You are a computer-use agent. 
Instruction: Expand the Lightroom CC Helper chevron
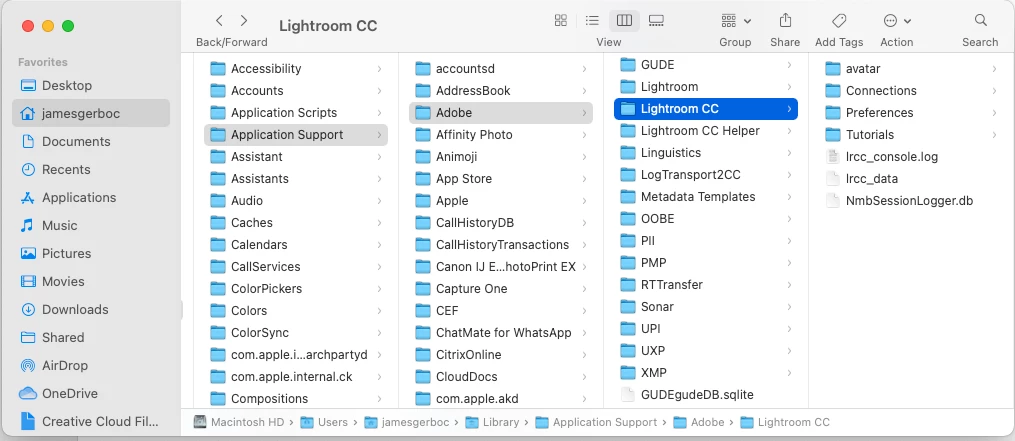point(789,131)
